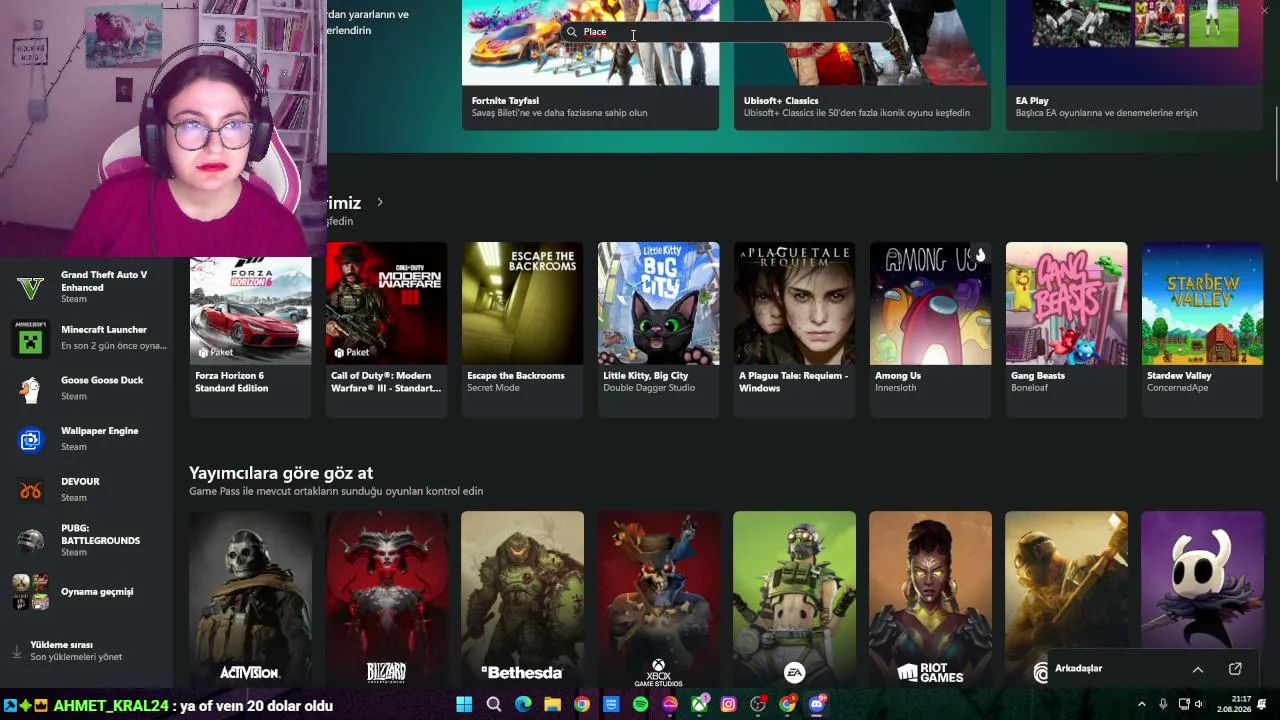The image size is (1280, 720).
Task: Open Instagram from the taskbar
Action: (x=729, y=705)
